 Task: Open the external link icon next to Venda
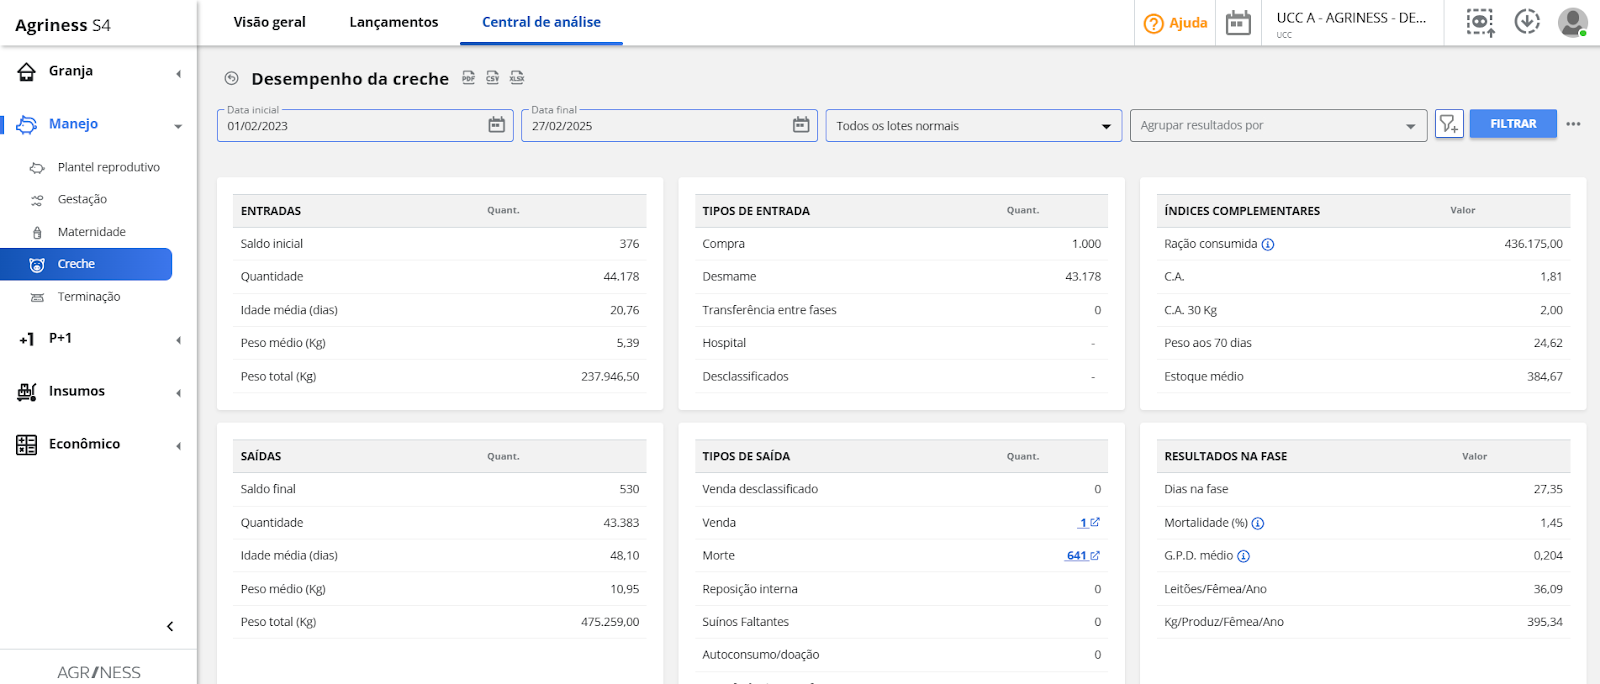point(1095,522)
